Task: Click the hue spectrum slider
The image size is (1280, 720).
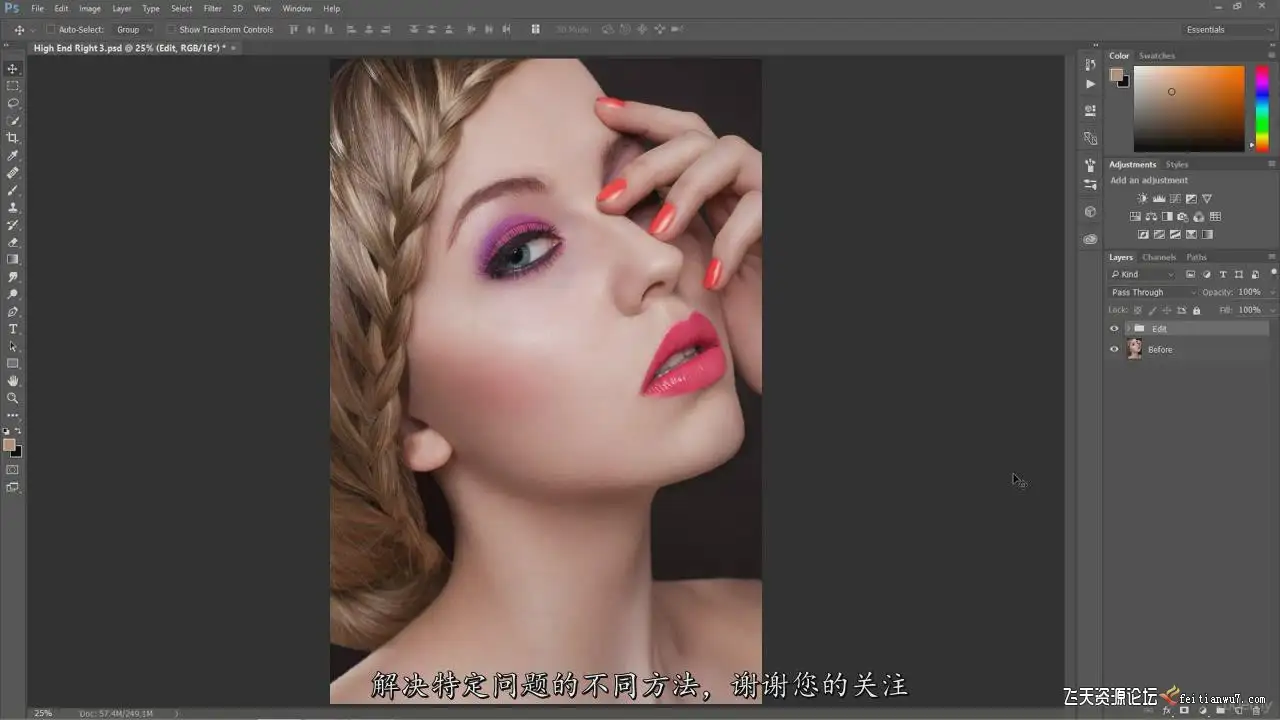Action: point(1262,109)
